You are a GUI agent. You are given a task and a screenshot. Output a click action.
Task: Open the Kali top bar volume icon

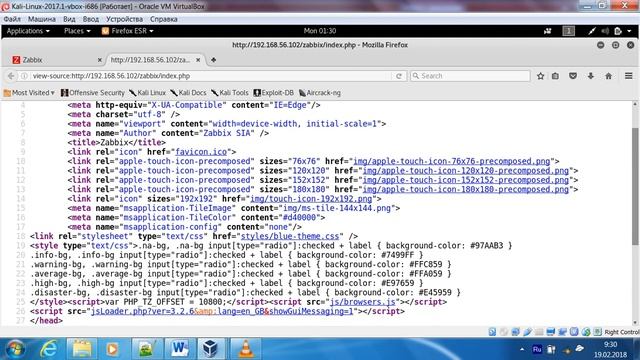tap(605, 31)
